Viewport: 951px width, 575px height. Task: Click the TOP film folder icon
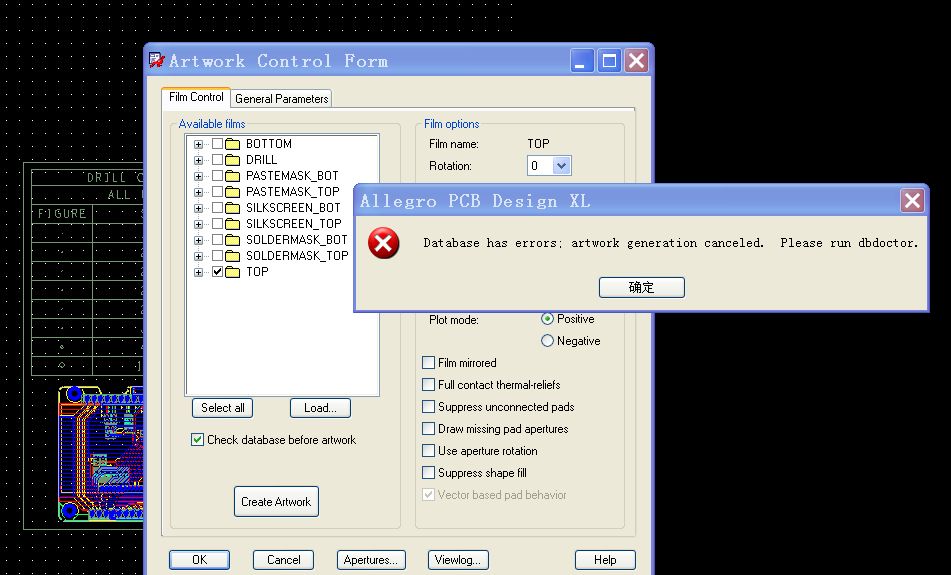(233, 272)
